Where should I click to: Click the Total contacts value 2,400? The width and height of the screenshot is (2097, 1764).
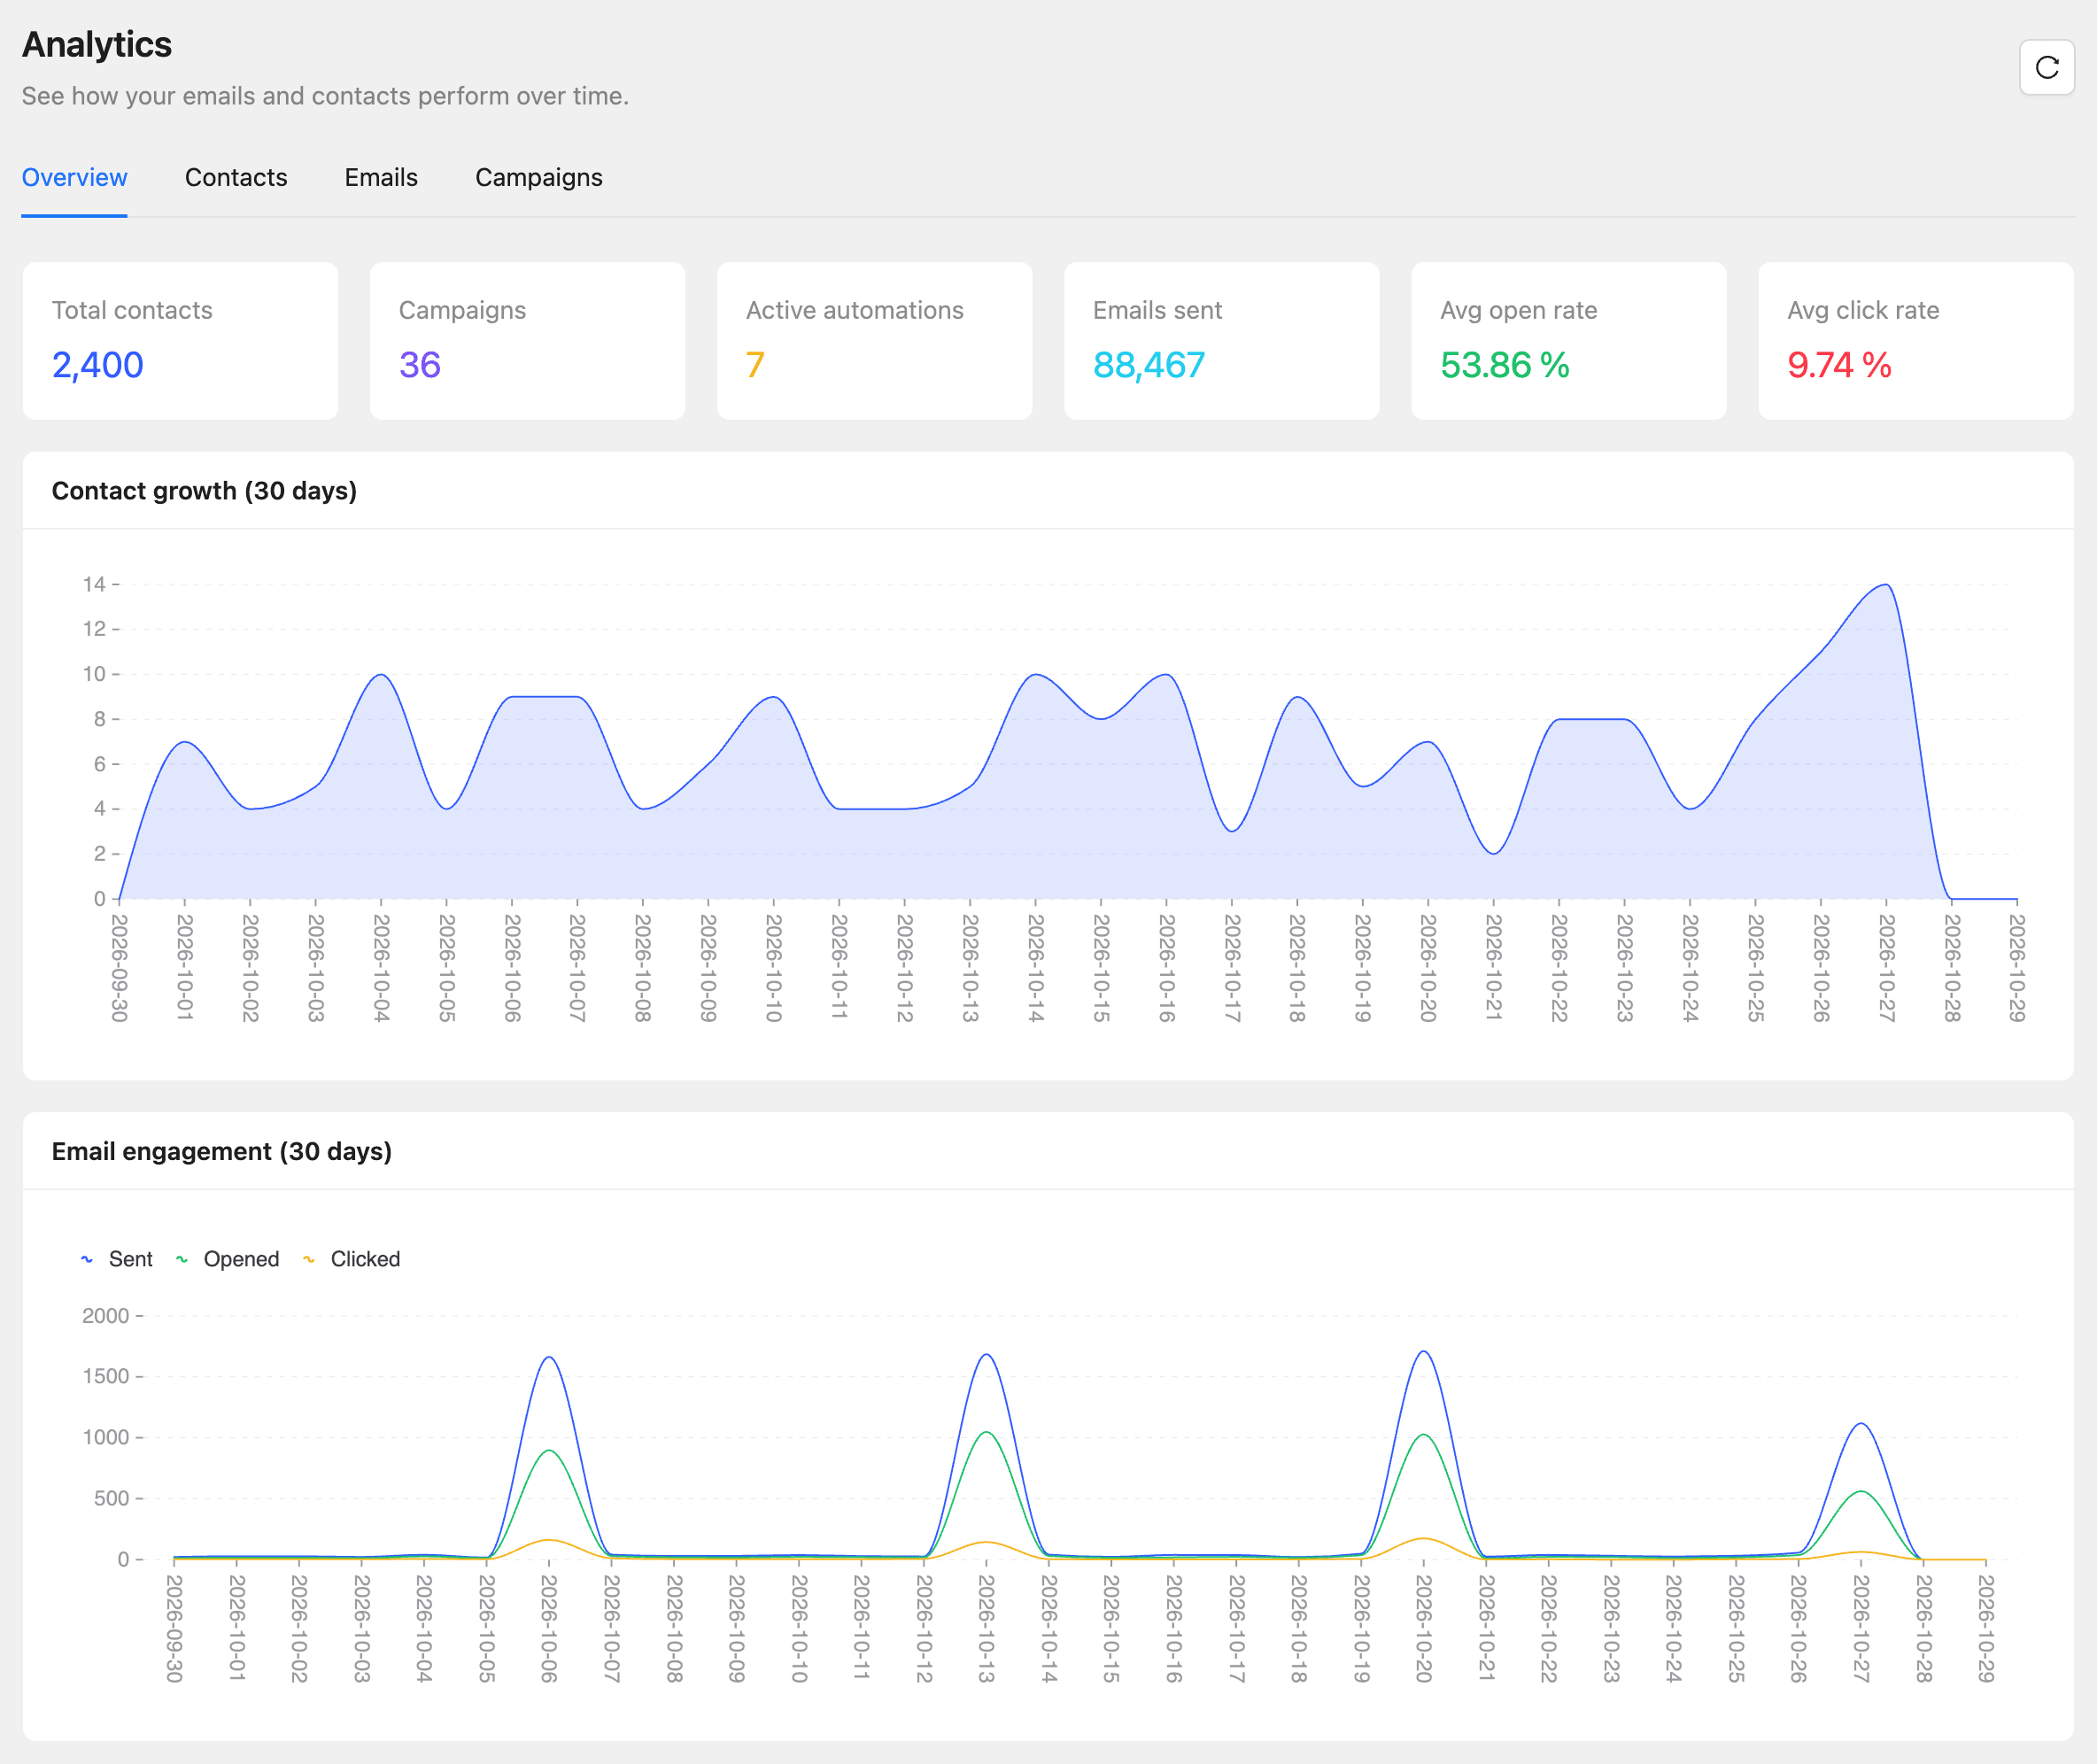98,365
